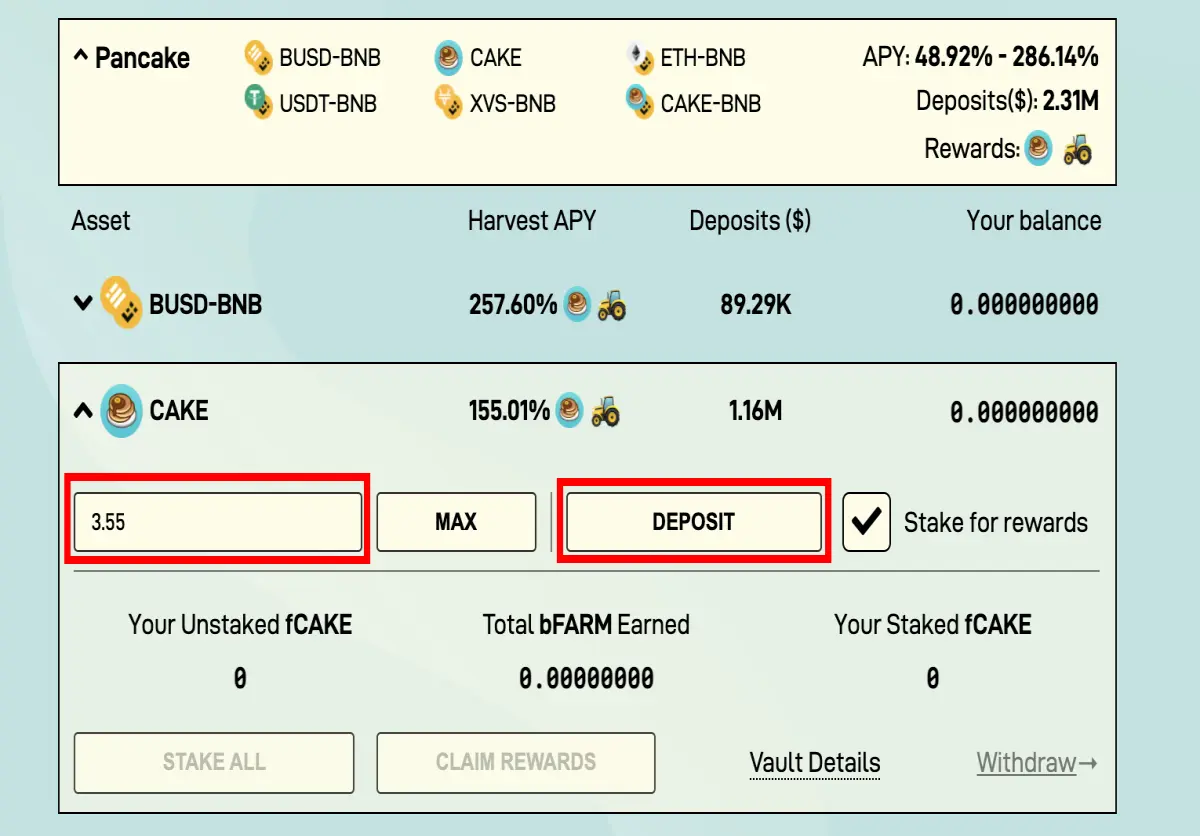Click the BUSD-BNB token icon in Pancake header
Image resolution: width=1200 pixels, height=836 pixels.
click(x=258, y=57)
